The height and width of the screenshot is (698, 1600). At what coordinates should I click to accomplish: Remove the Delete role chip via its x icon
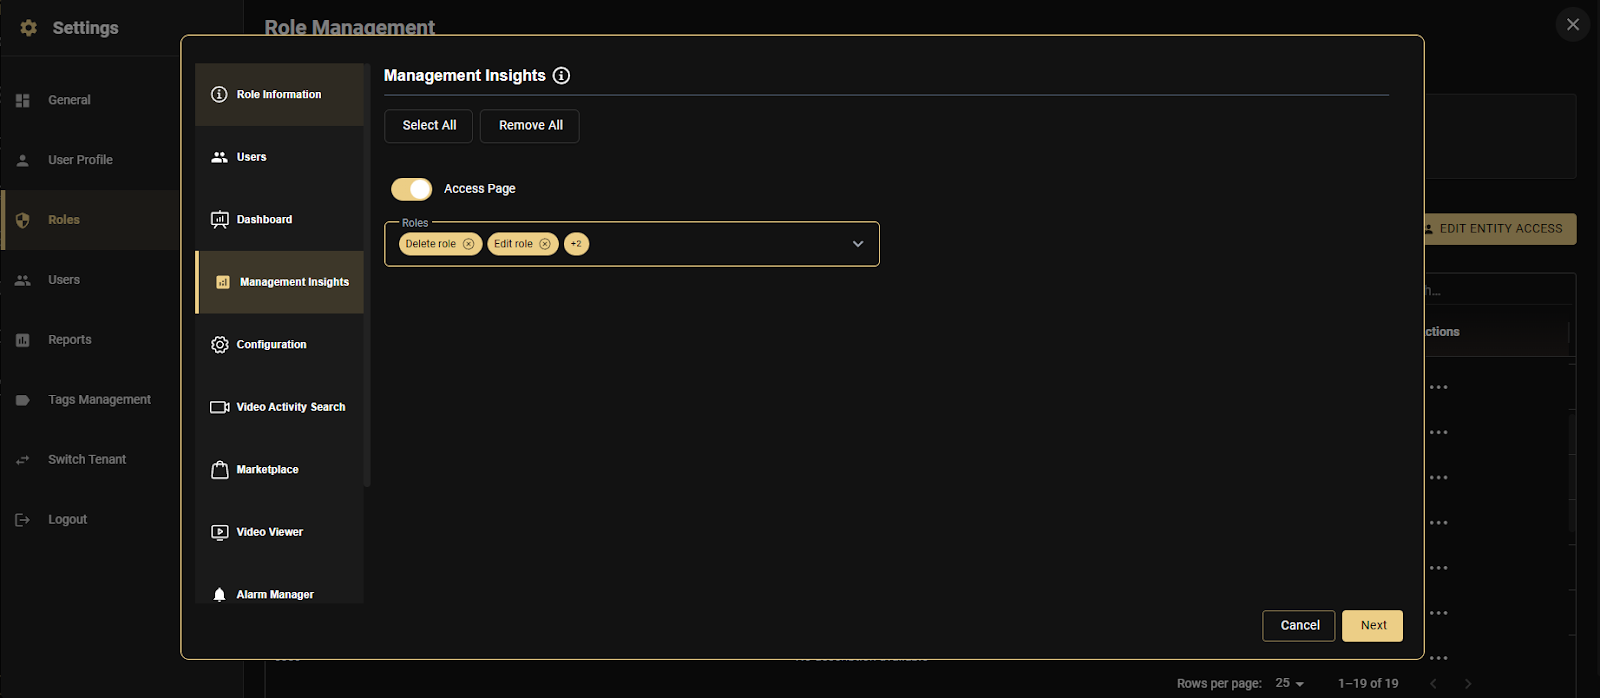tap(468, 244)
